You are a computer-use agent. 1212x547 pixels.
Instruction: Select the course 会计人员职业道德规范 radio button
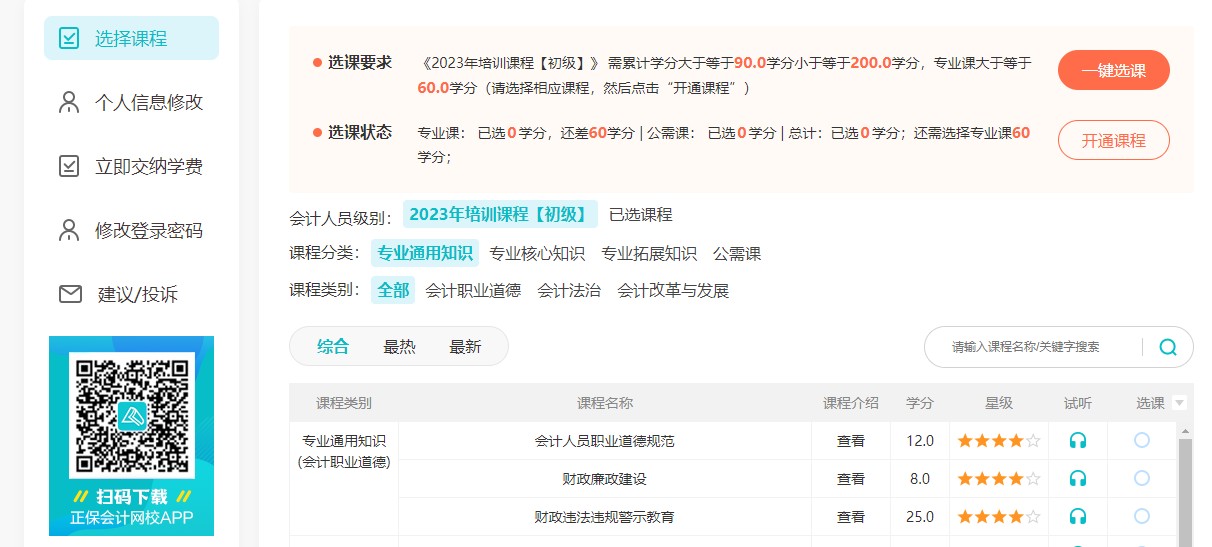pyautogui.click(x=1142, y=440)
